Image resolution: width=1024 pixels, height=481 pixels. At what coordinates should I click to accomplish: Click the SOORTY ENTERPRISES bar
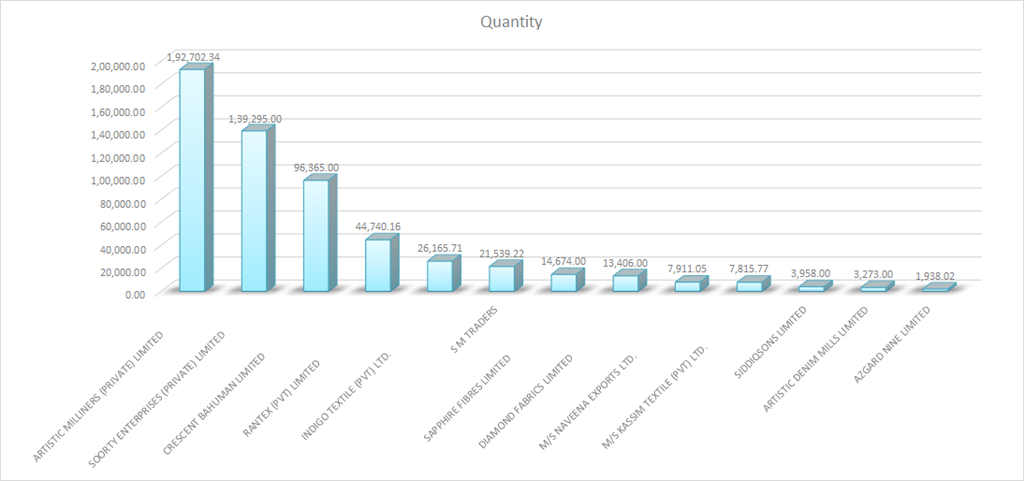258,208
